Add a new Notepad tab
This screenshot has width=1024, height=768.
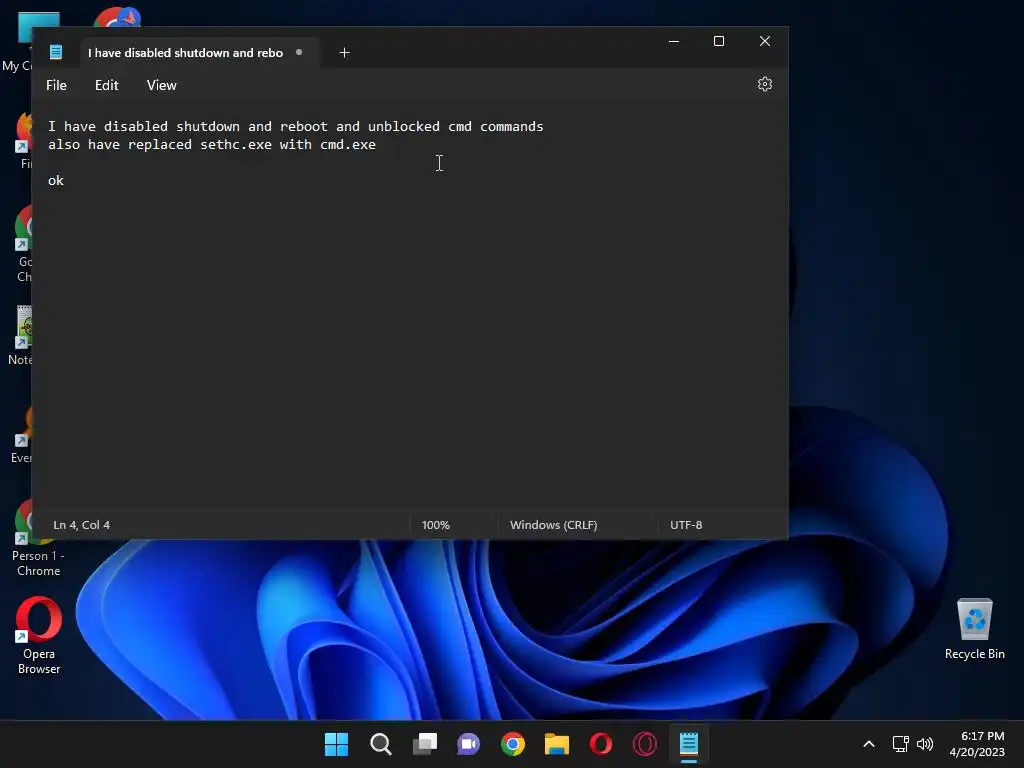click(345, 53)
